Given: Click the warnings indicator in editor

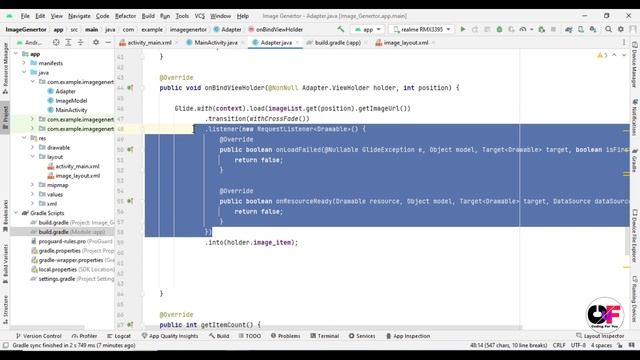Looking at the screenshot, I should point(602,55).
